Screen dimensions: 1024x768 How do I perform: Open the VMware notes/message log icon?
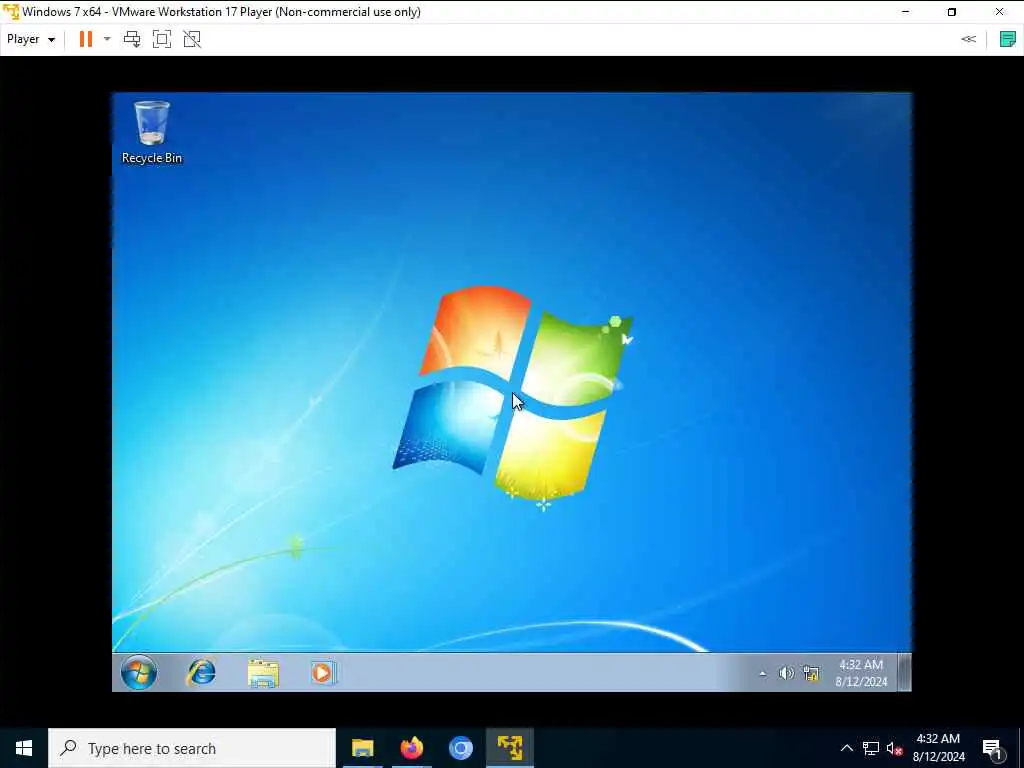click(1008, 39)
